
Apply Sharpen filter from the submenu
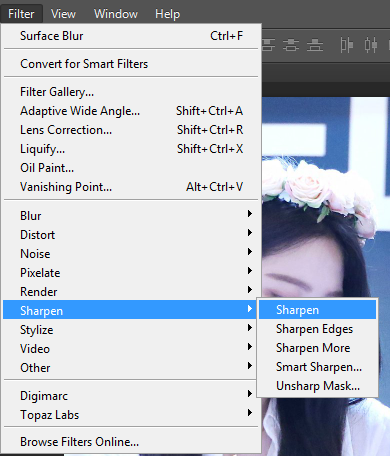[318, 310]
